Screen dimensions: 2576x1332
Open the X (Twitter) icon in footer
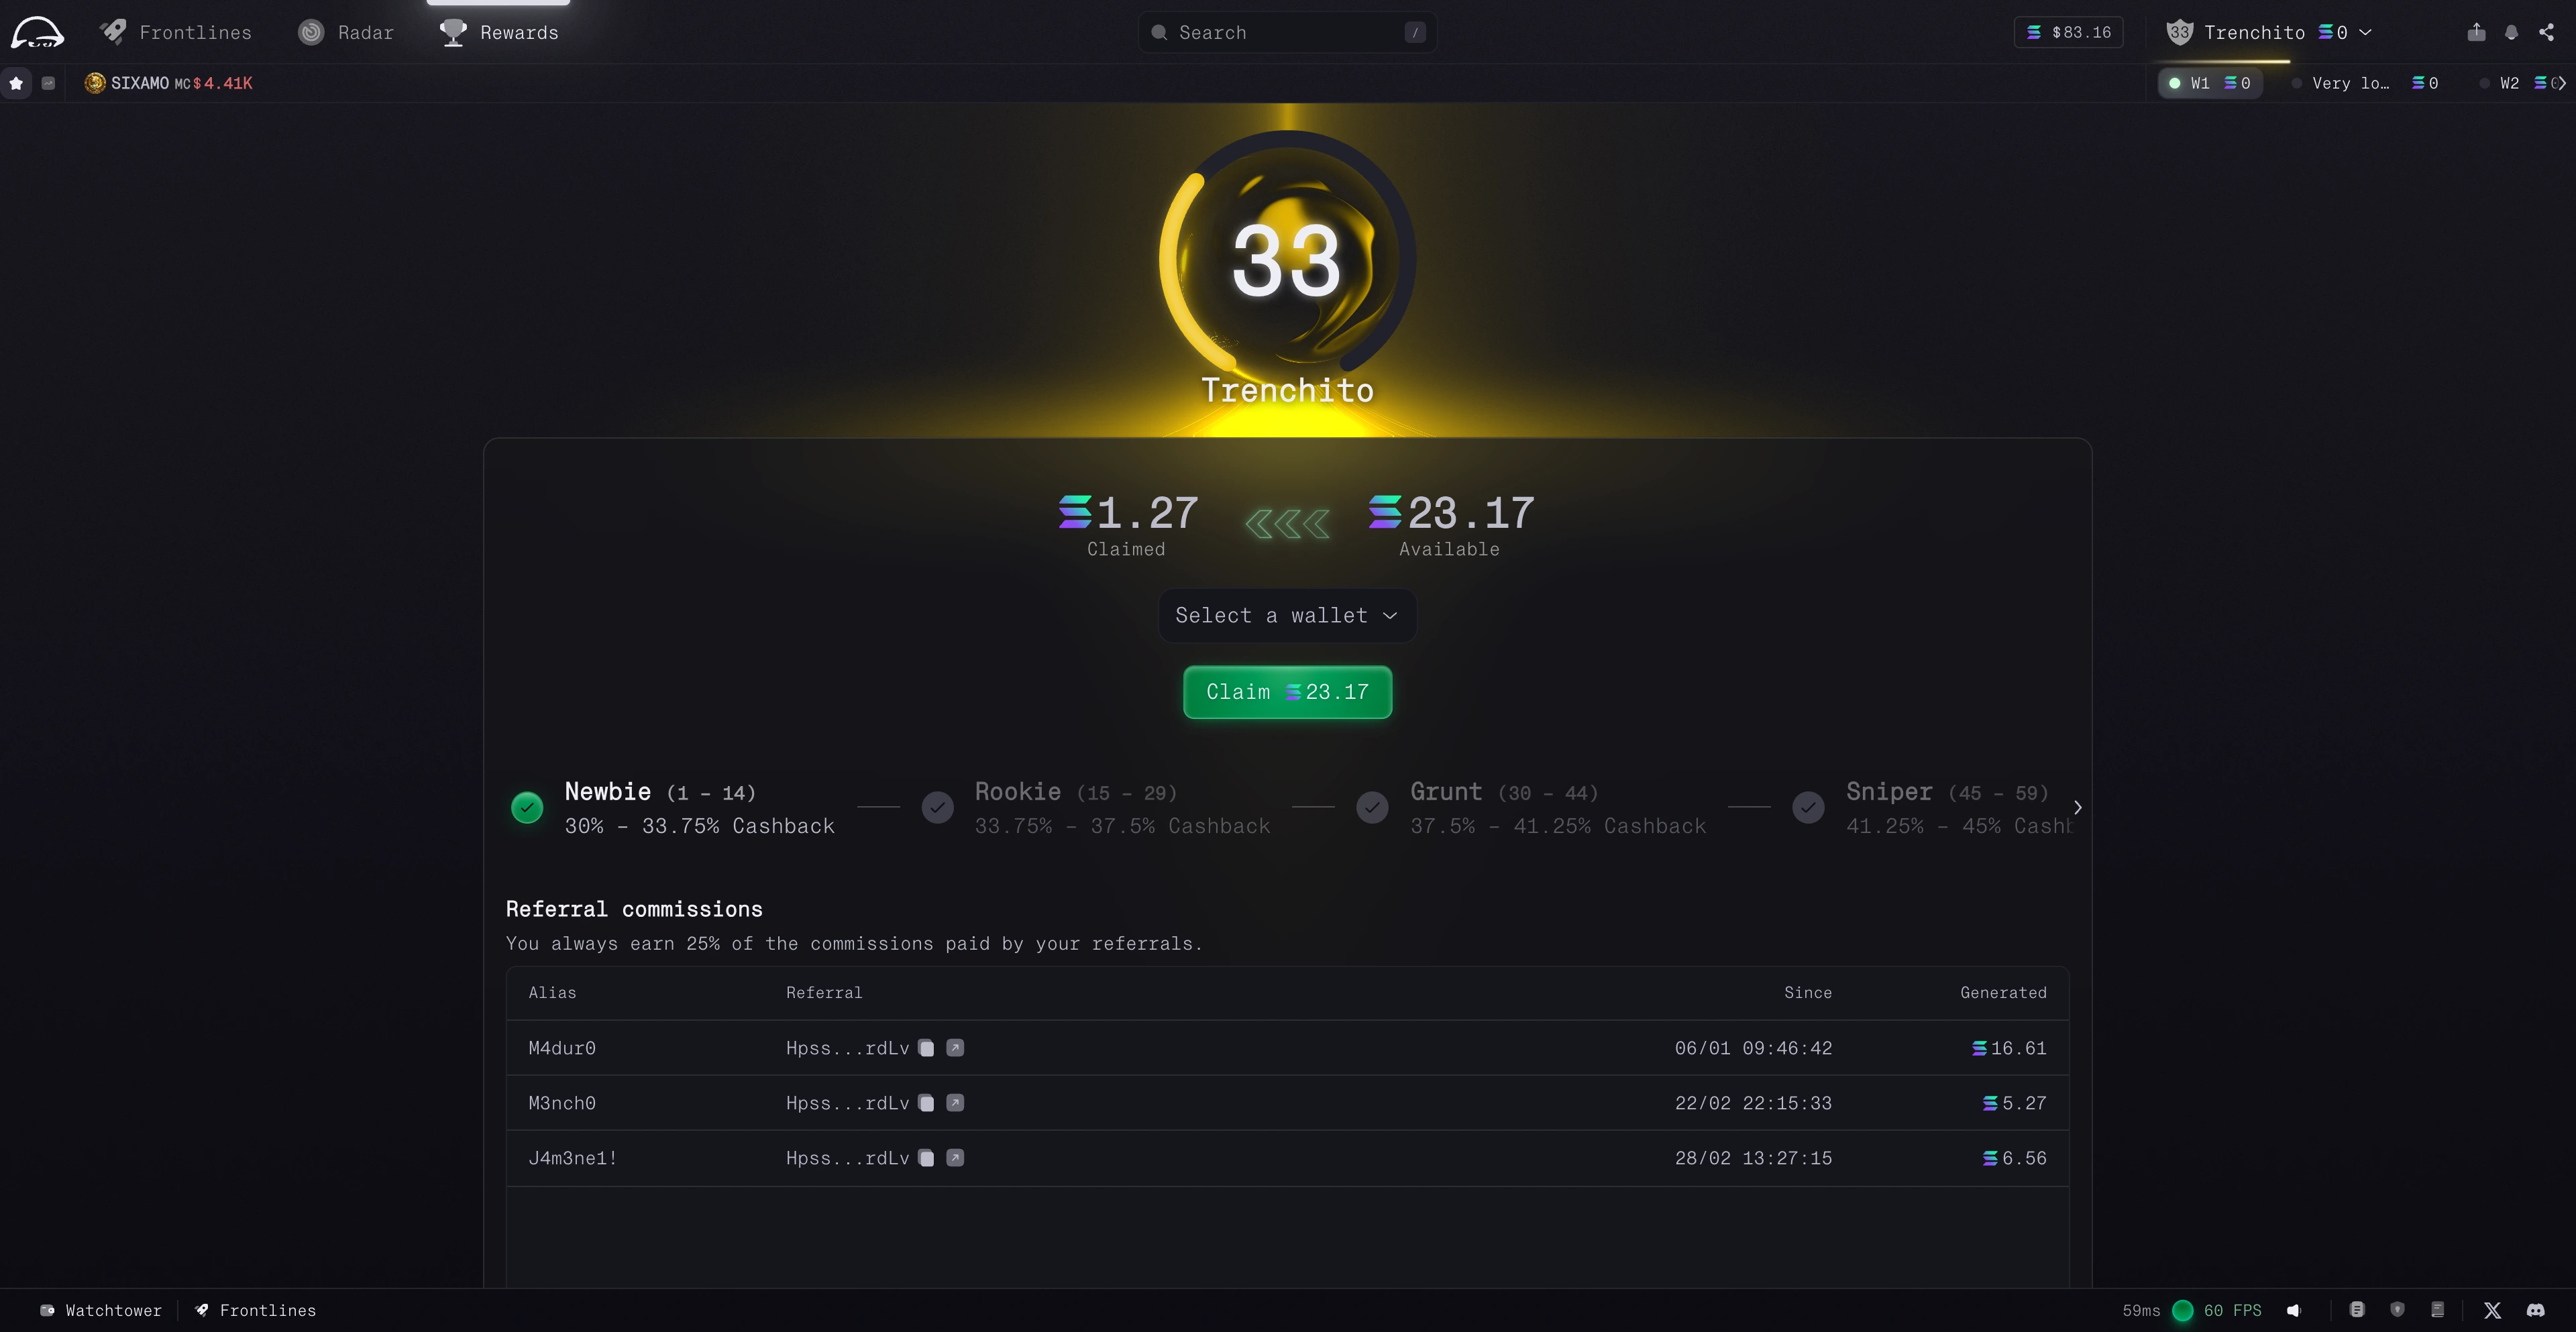coord(2492,1310)
